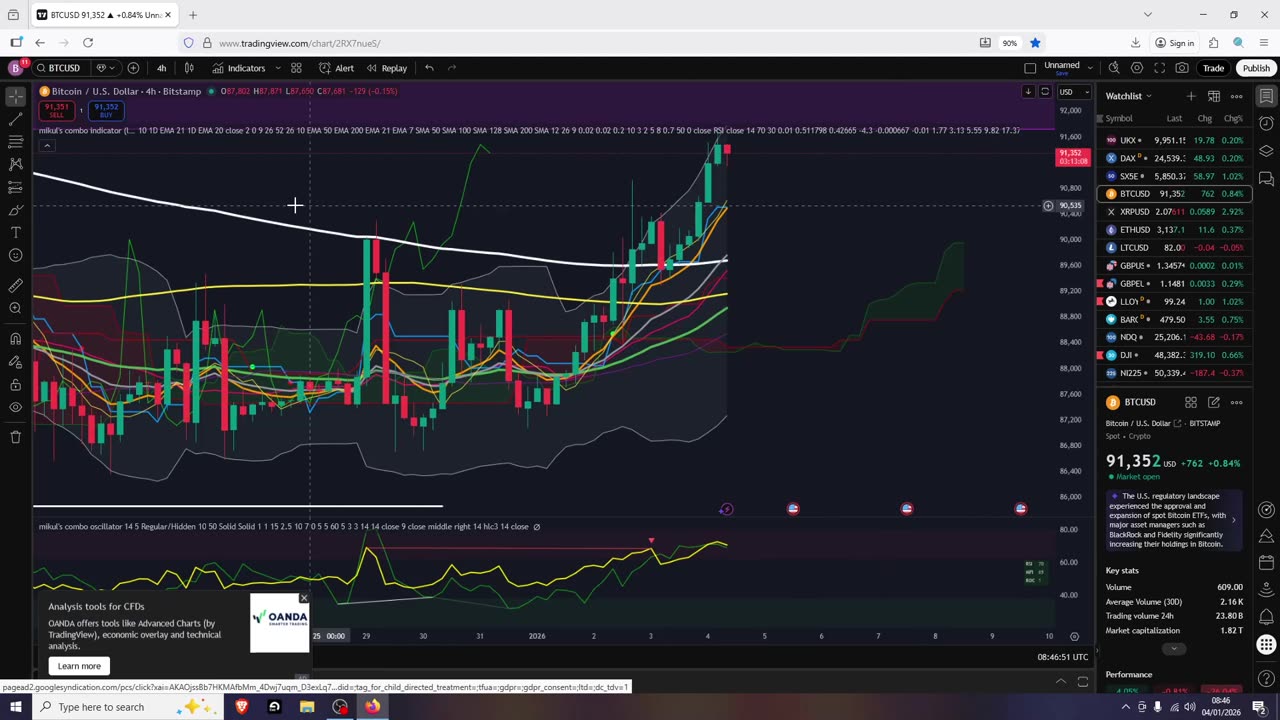Viewport: 1280px width, 720px height.
Task: Click the red SELL price button
Action: [x=56, y=110]
